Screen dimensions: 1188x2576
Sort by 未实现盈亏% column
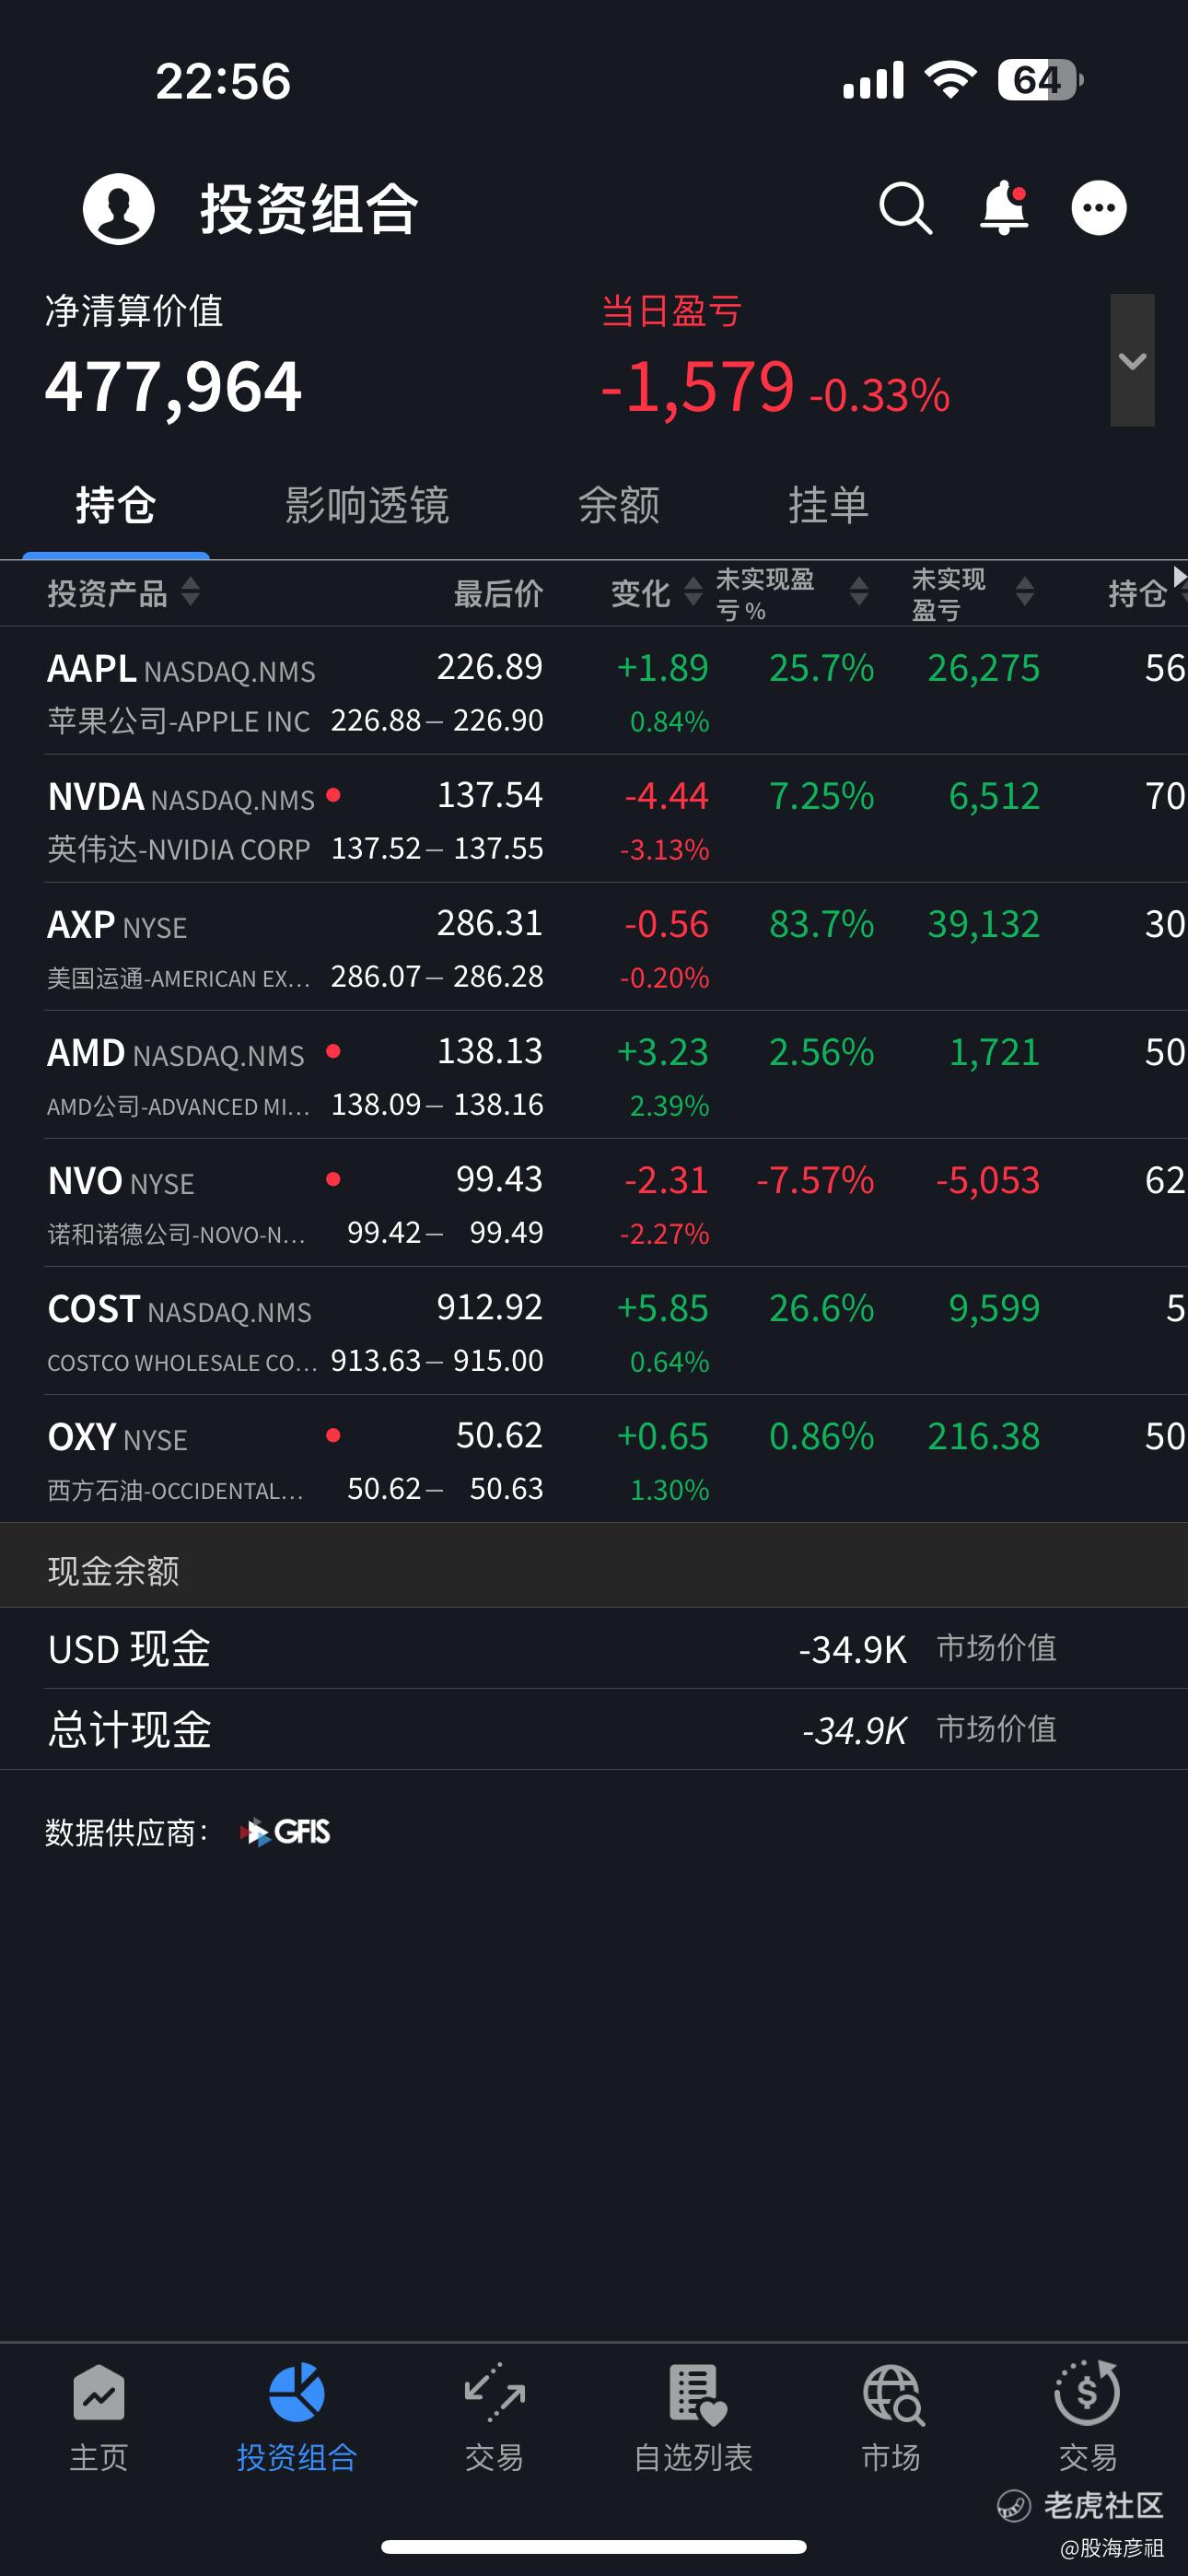point(858,592)
